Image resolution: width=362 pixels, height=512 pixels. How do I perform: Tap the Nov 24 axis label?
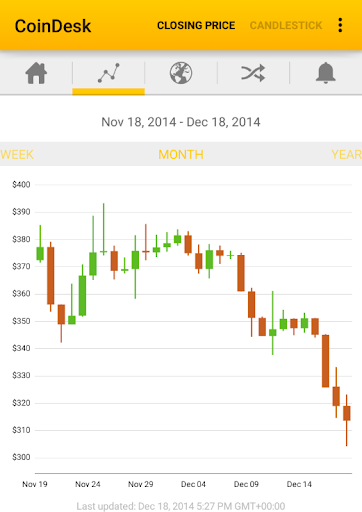click(x=88, y=484)
